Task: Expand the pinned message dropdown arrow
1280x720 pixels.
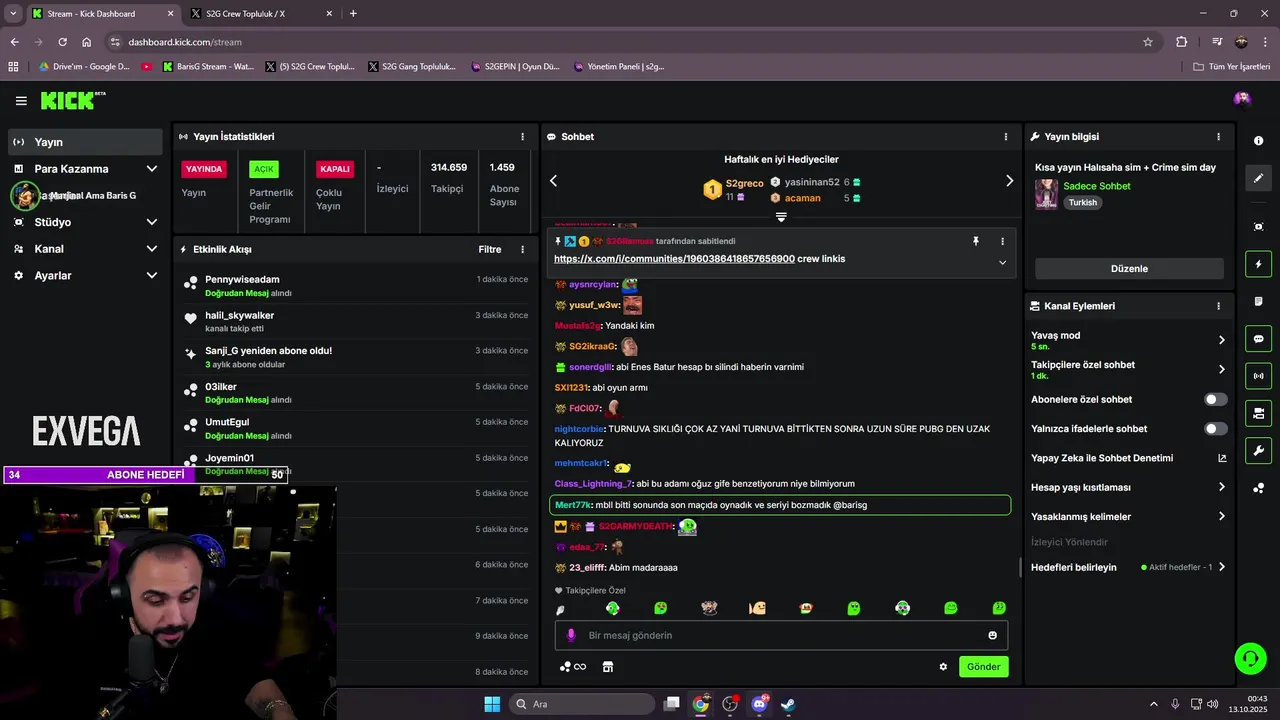Action: tap(1002, 262)
